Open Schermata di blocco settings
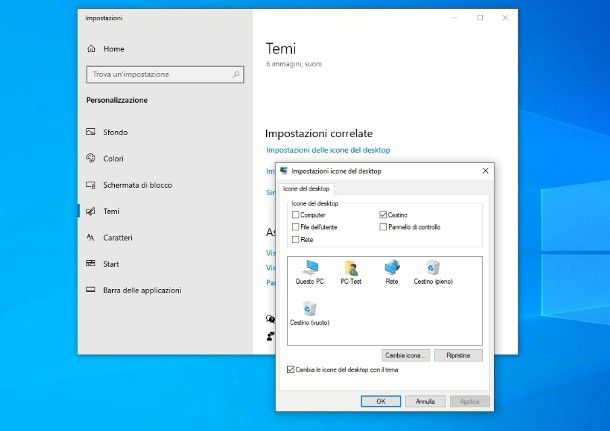This screenshot has width=610, height=431. [137, 185]
